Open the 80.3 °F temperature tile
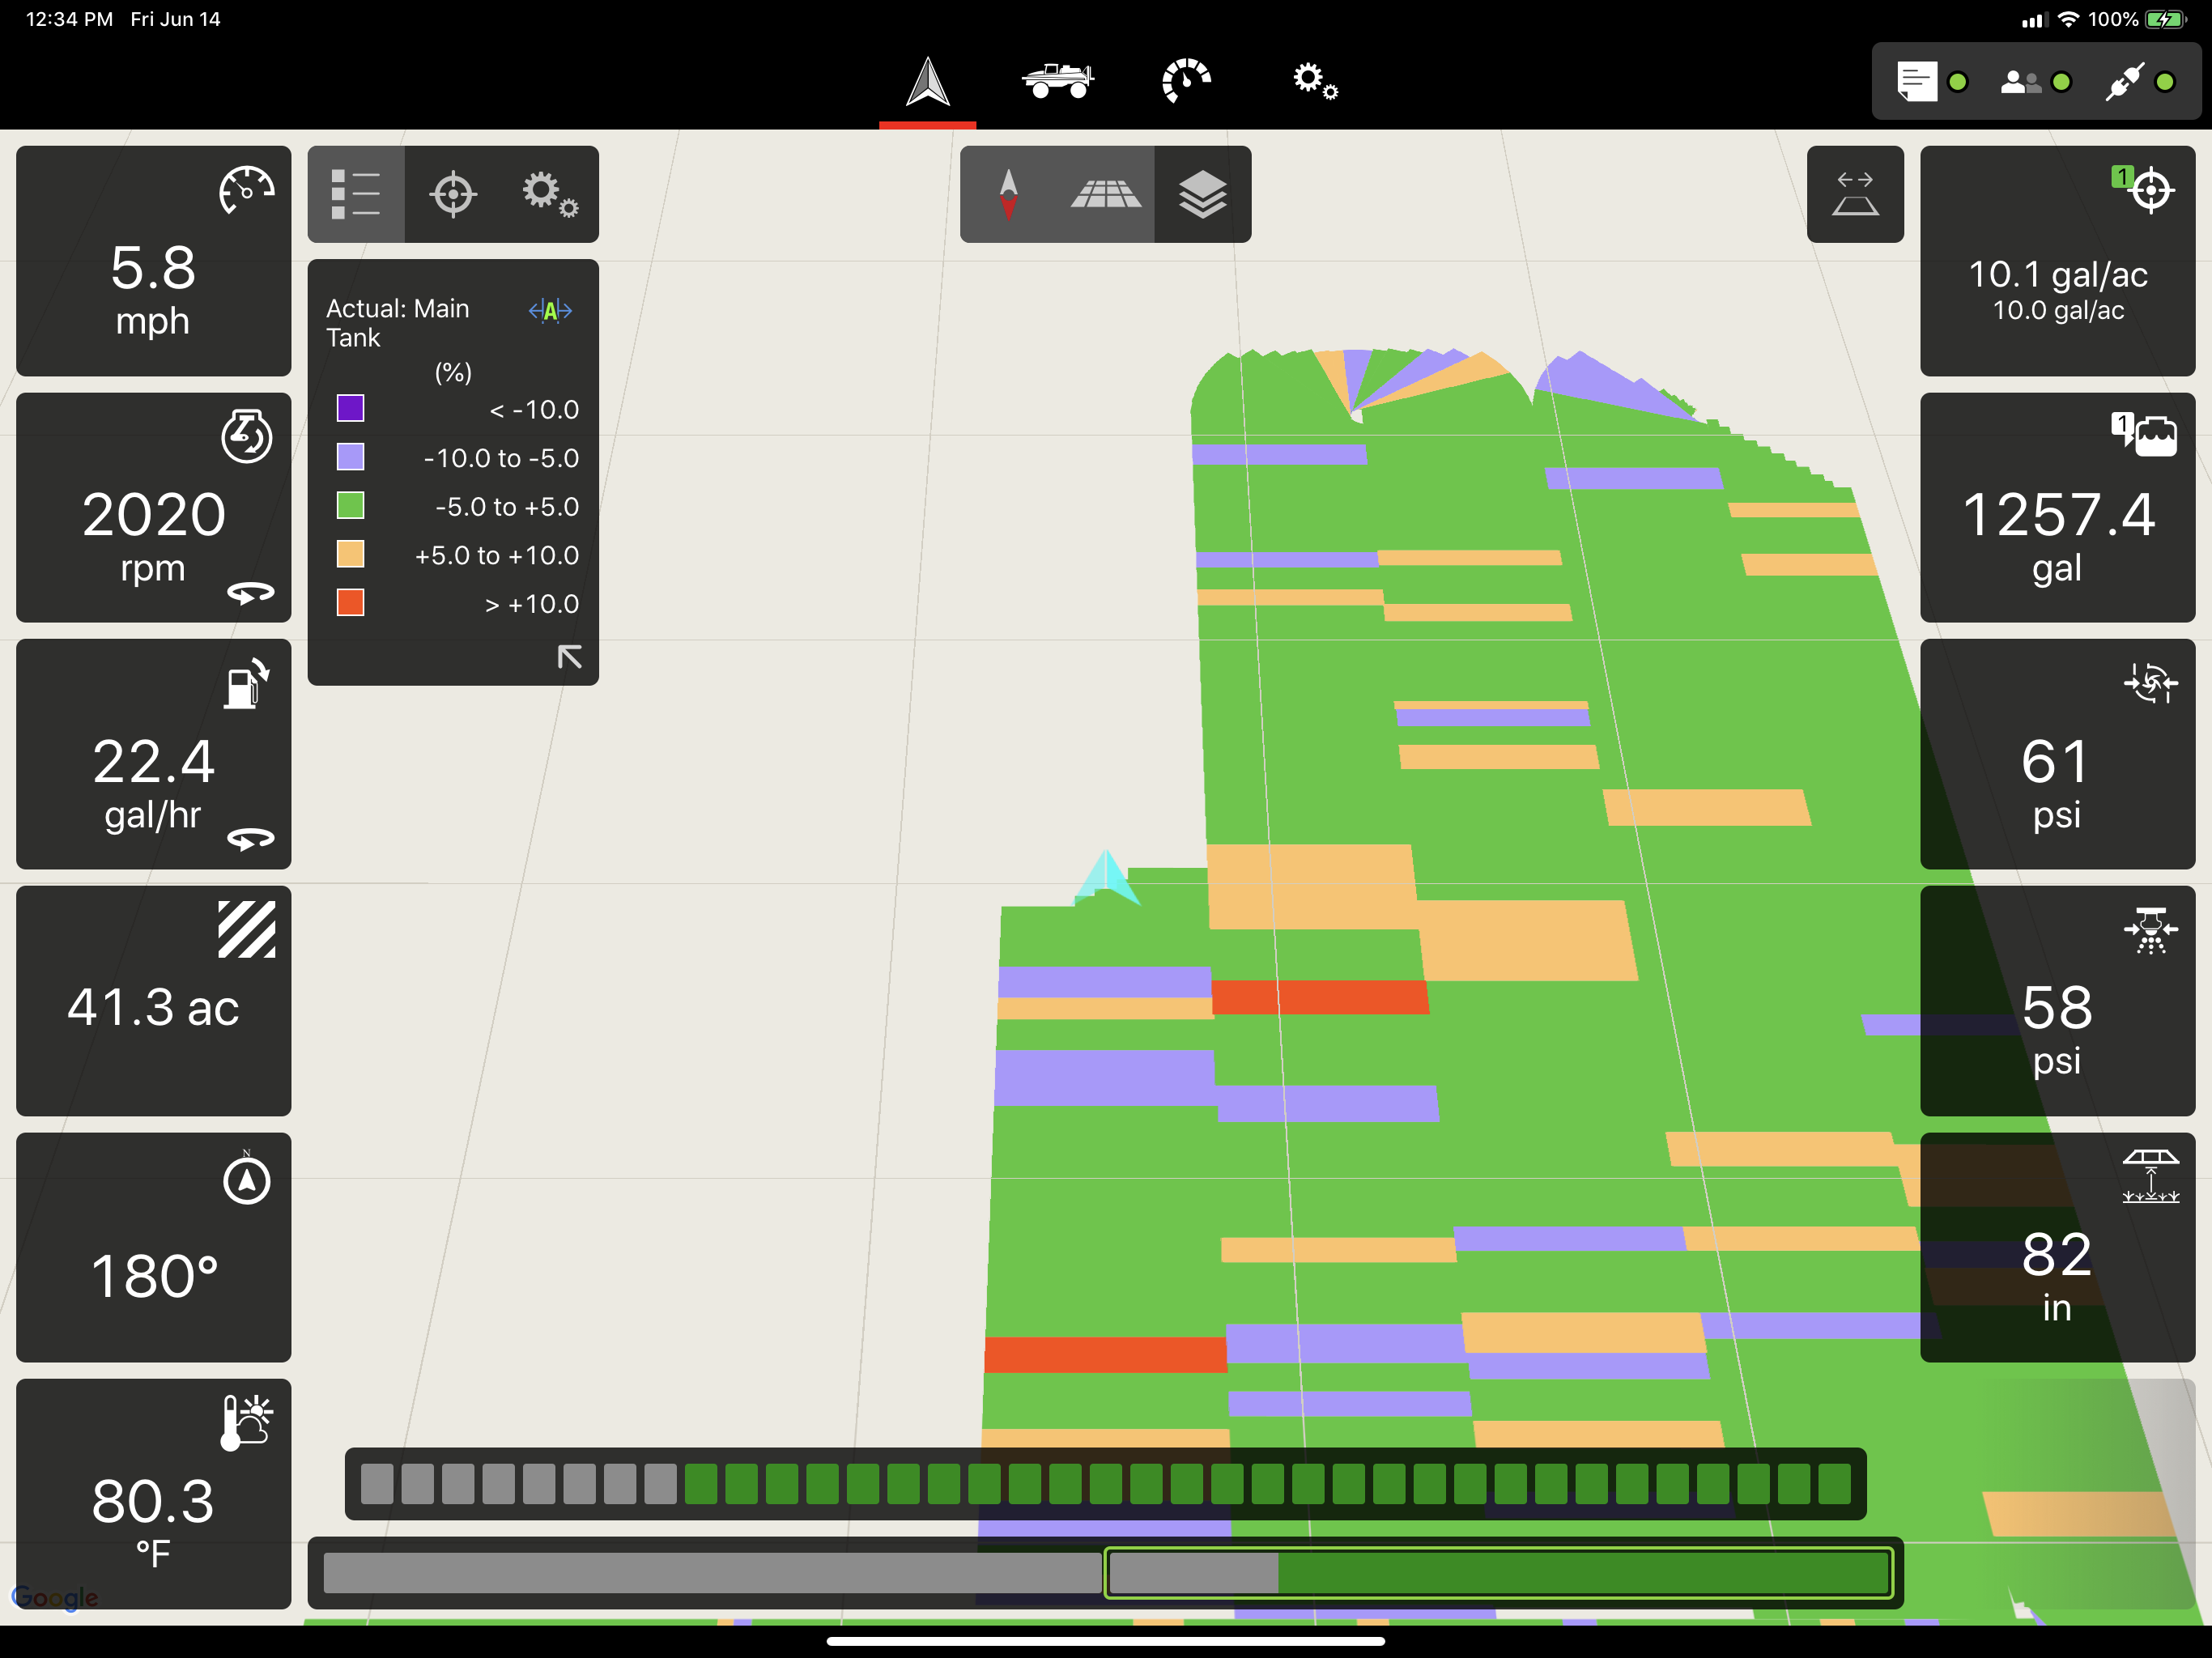 coord(154,1494)
